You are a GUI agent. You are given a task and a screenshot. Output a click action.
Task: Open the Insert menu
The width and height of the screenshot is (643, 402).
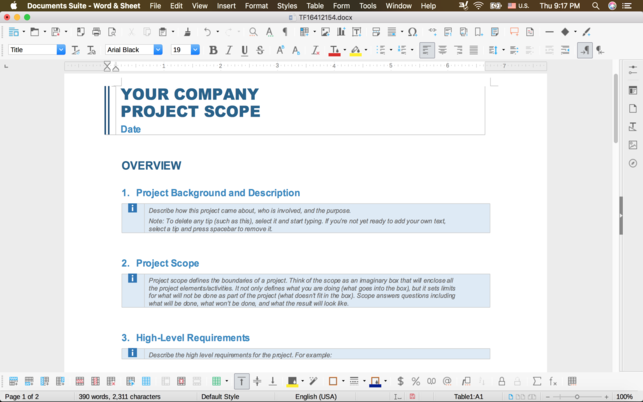coord(226,6)
